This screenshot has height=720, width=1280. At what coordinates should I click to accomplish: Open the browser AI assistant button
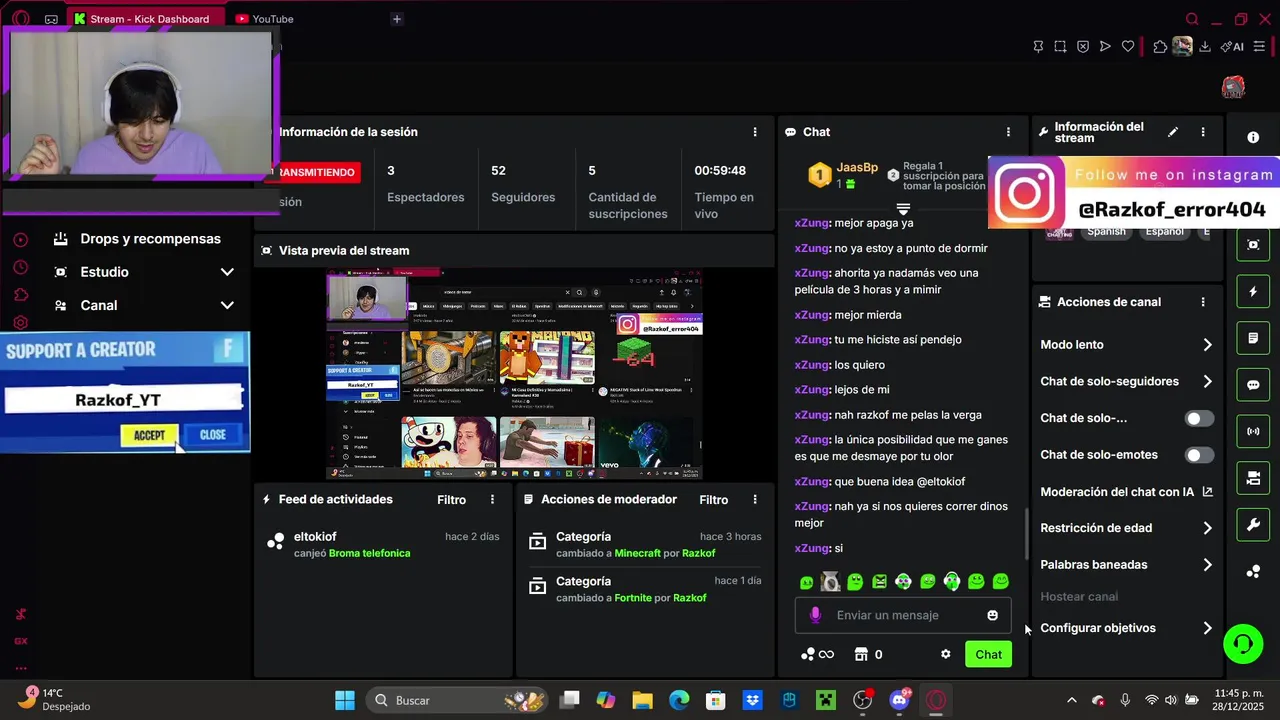1232,46
